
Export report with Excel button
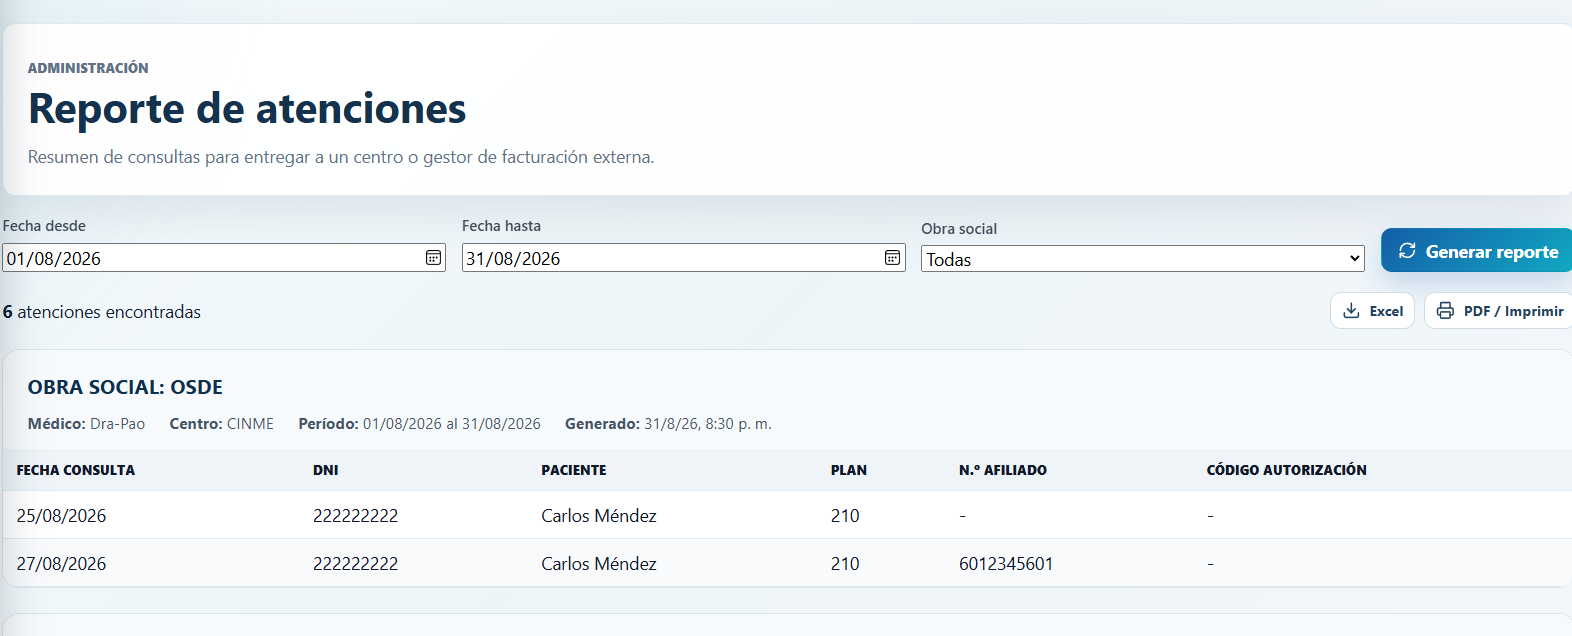(x=1372, y=311)
